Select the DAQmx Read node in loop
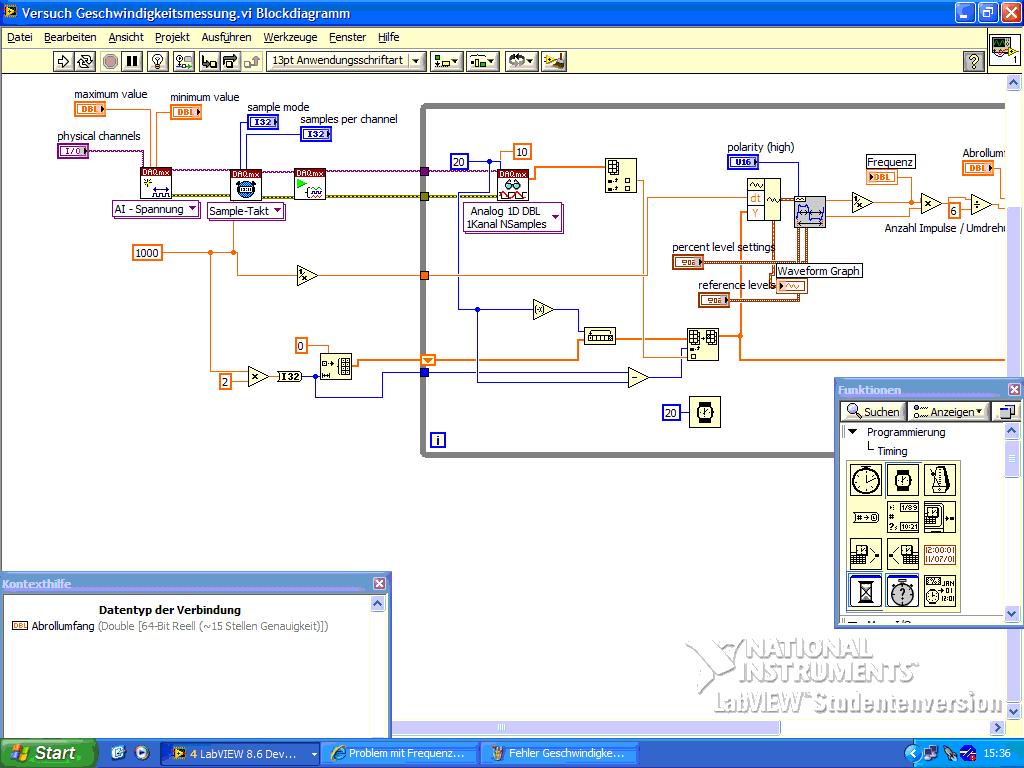 pyautogui.click(x=513, y=185)
